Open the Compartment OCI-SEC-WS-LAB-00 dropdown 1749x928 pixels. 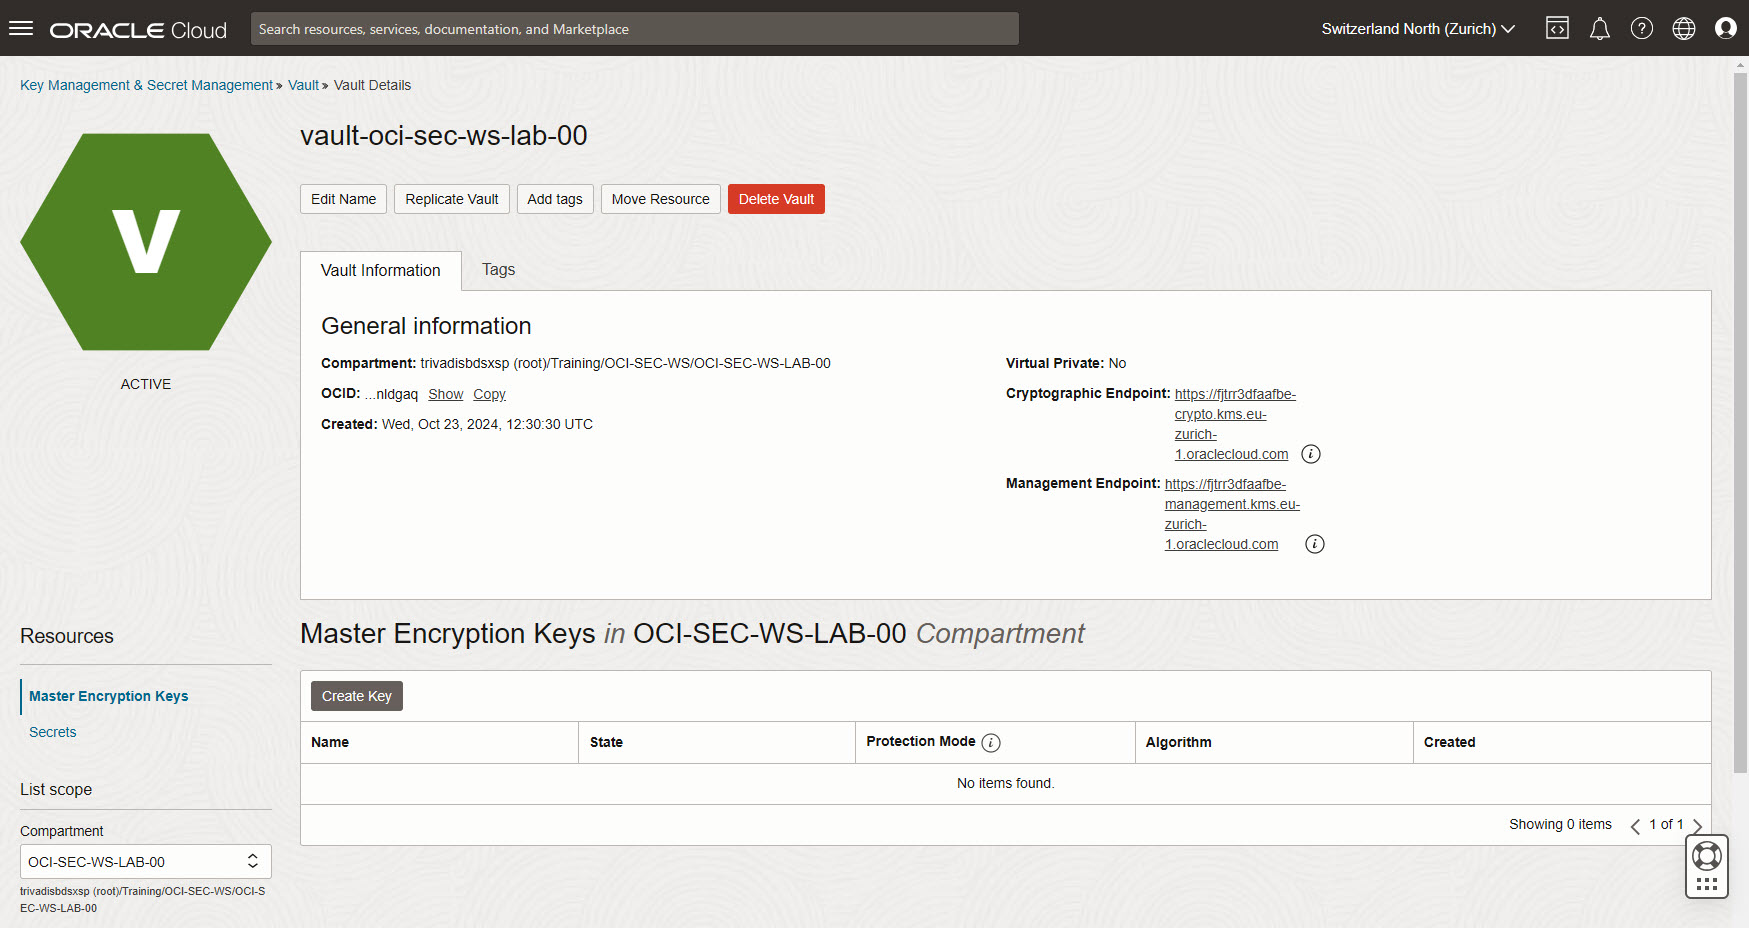tap(146, 861)
